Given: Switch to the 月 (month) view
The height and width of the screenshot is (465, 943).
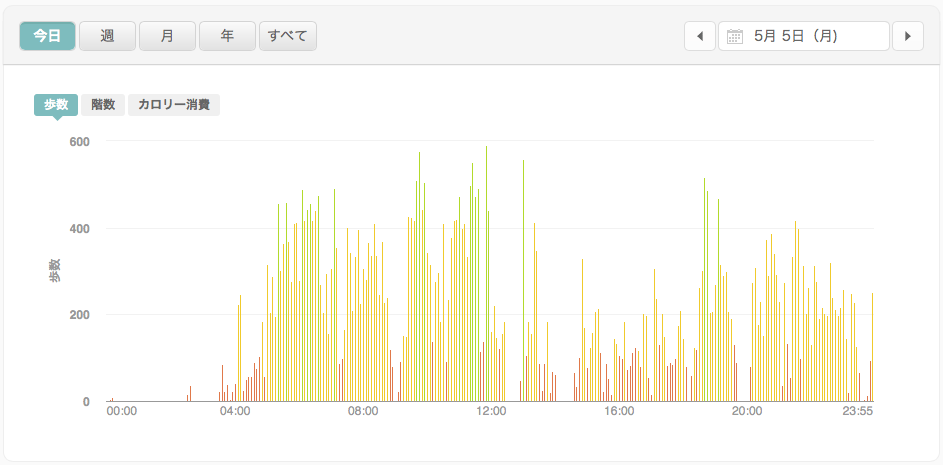Looking at the screenshot, I should point(167,36).
